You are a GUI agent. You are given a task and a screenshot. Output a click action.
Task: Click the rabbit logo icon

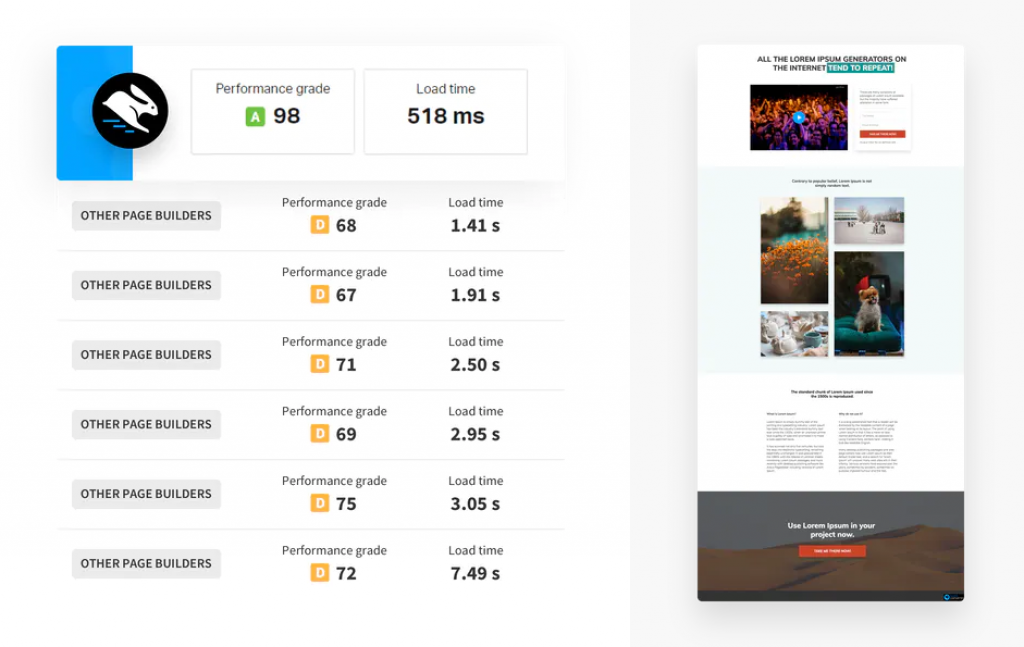coord(130,112)
